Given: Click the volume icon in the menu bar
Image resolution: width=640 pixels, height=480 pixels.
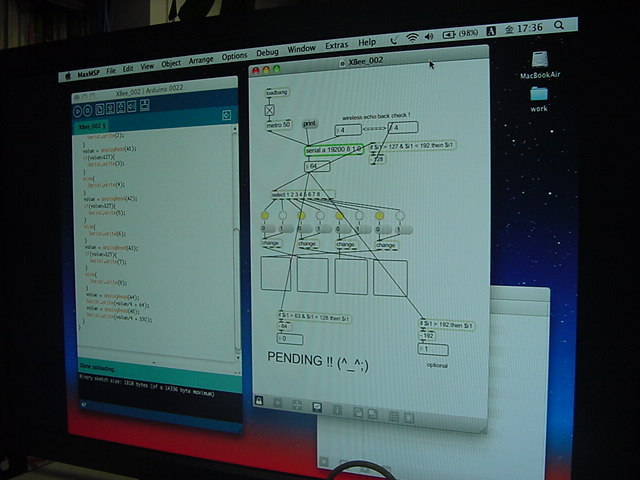Looking at the screenshot, I should [x=429, y=36].
